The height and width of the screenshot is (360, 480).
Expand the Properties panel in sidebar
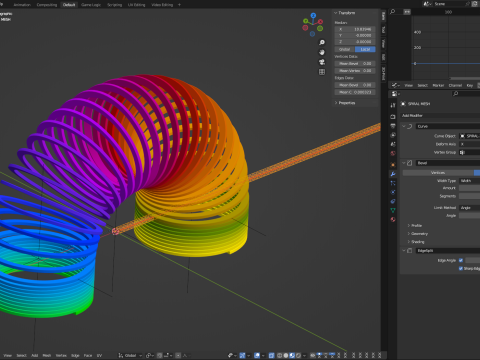point(336,103)
